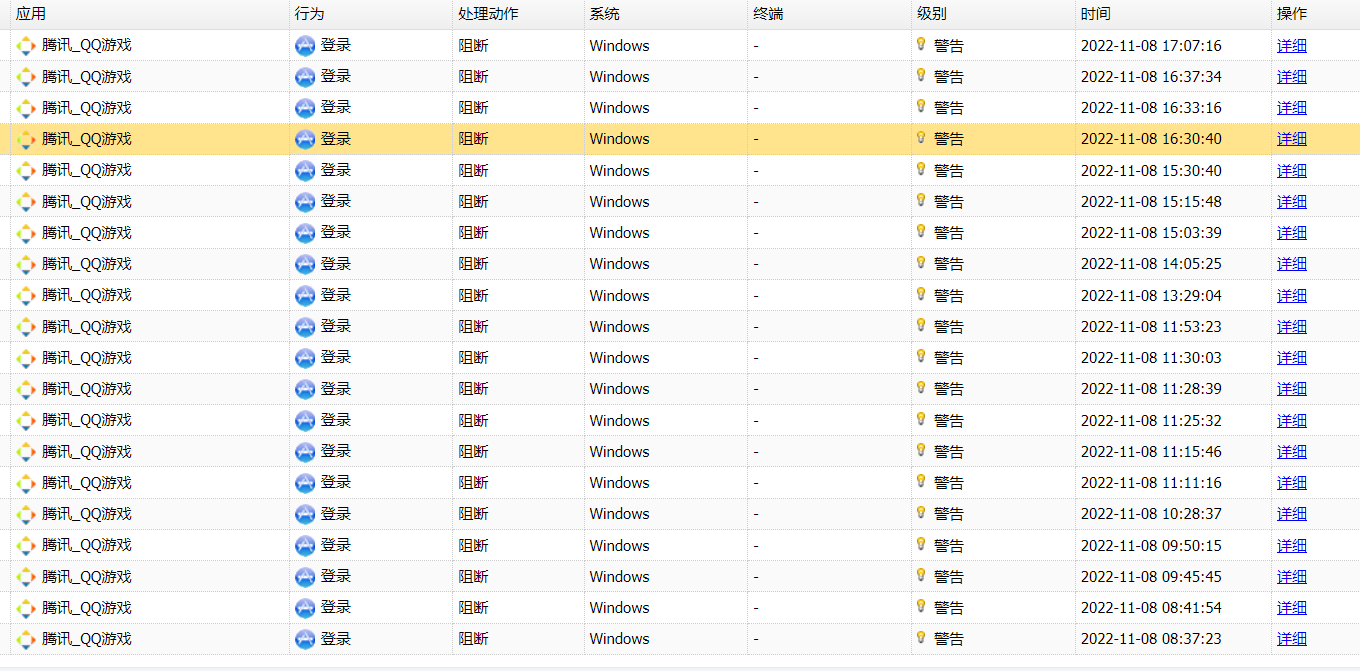
Task: Click QQ游戏 app icon in 16:37:34 row
Action: 26,77
